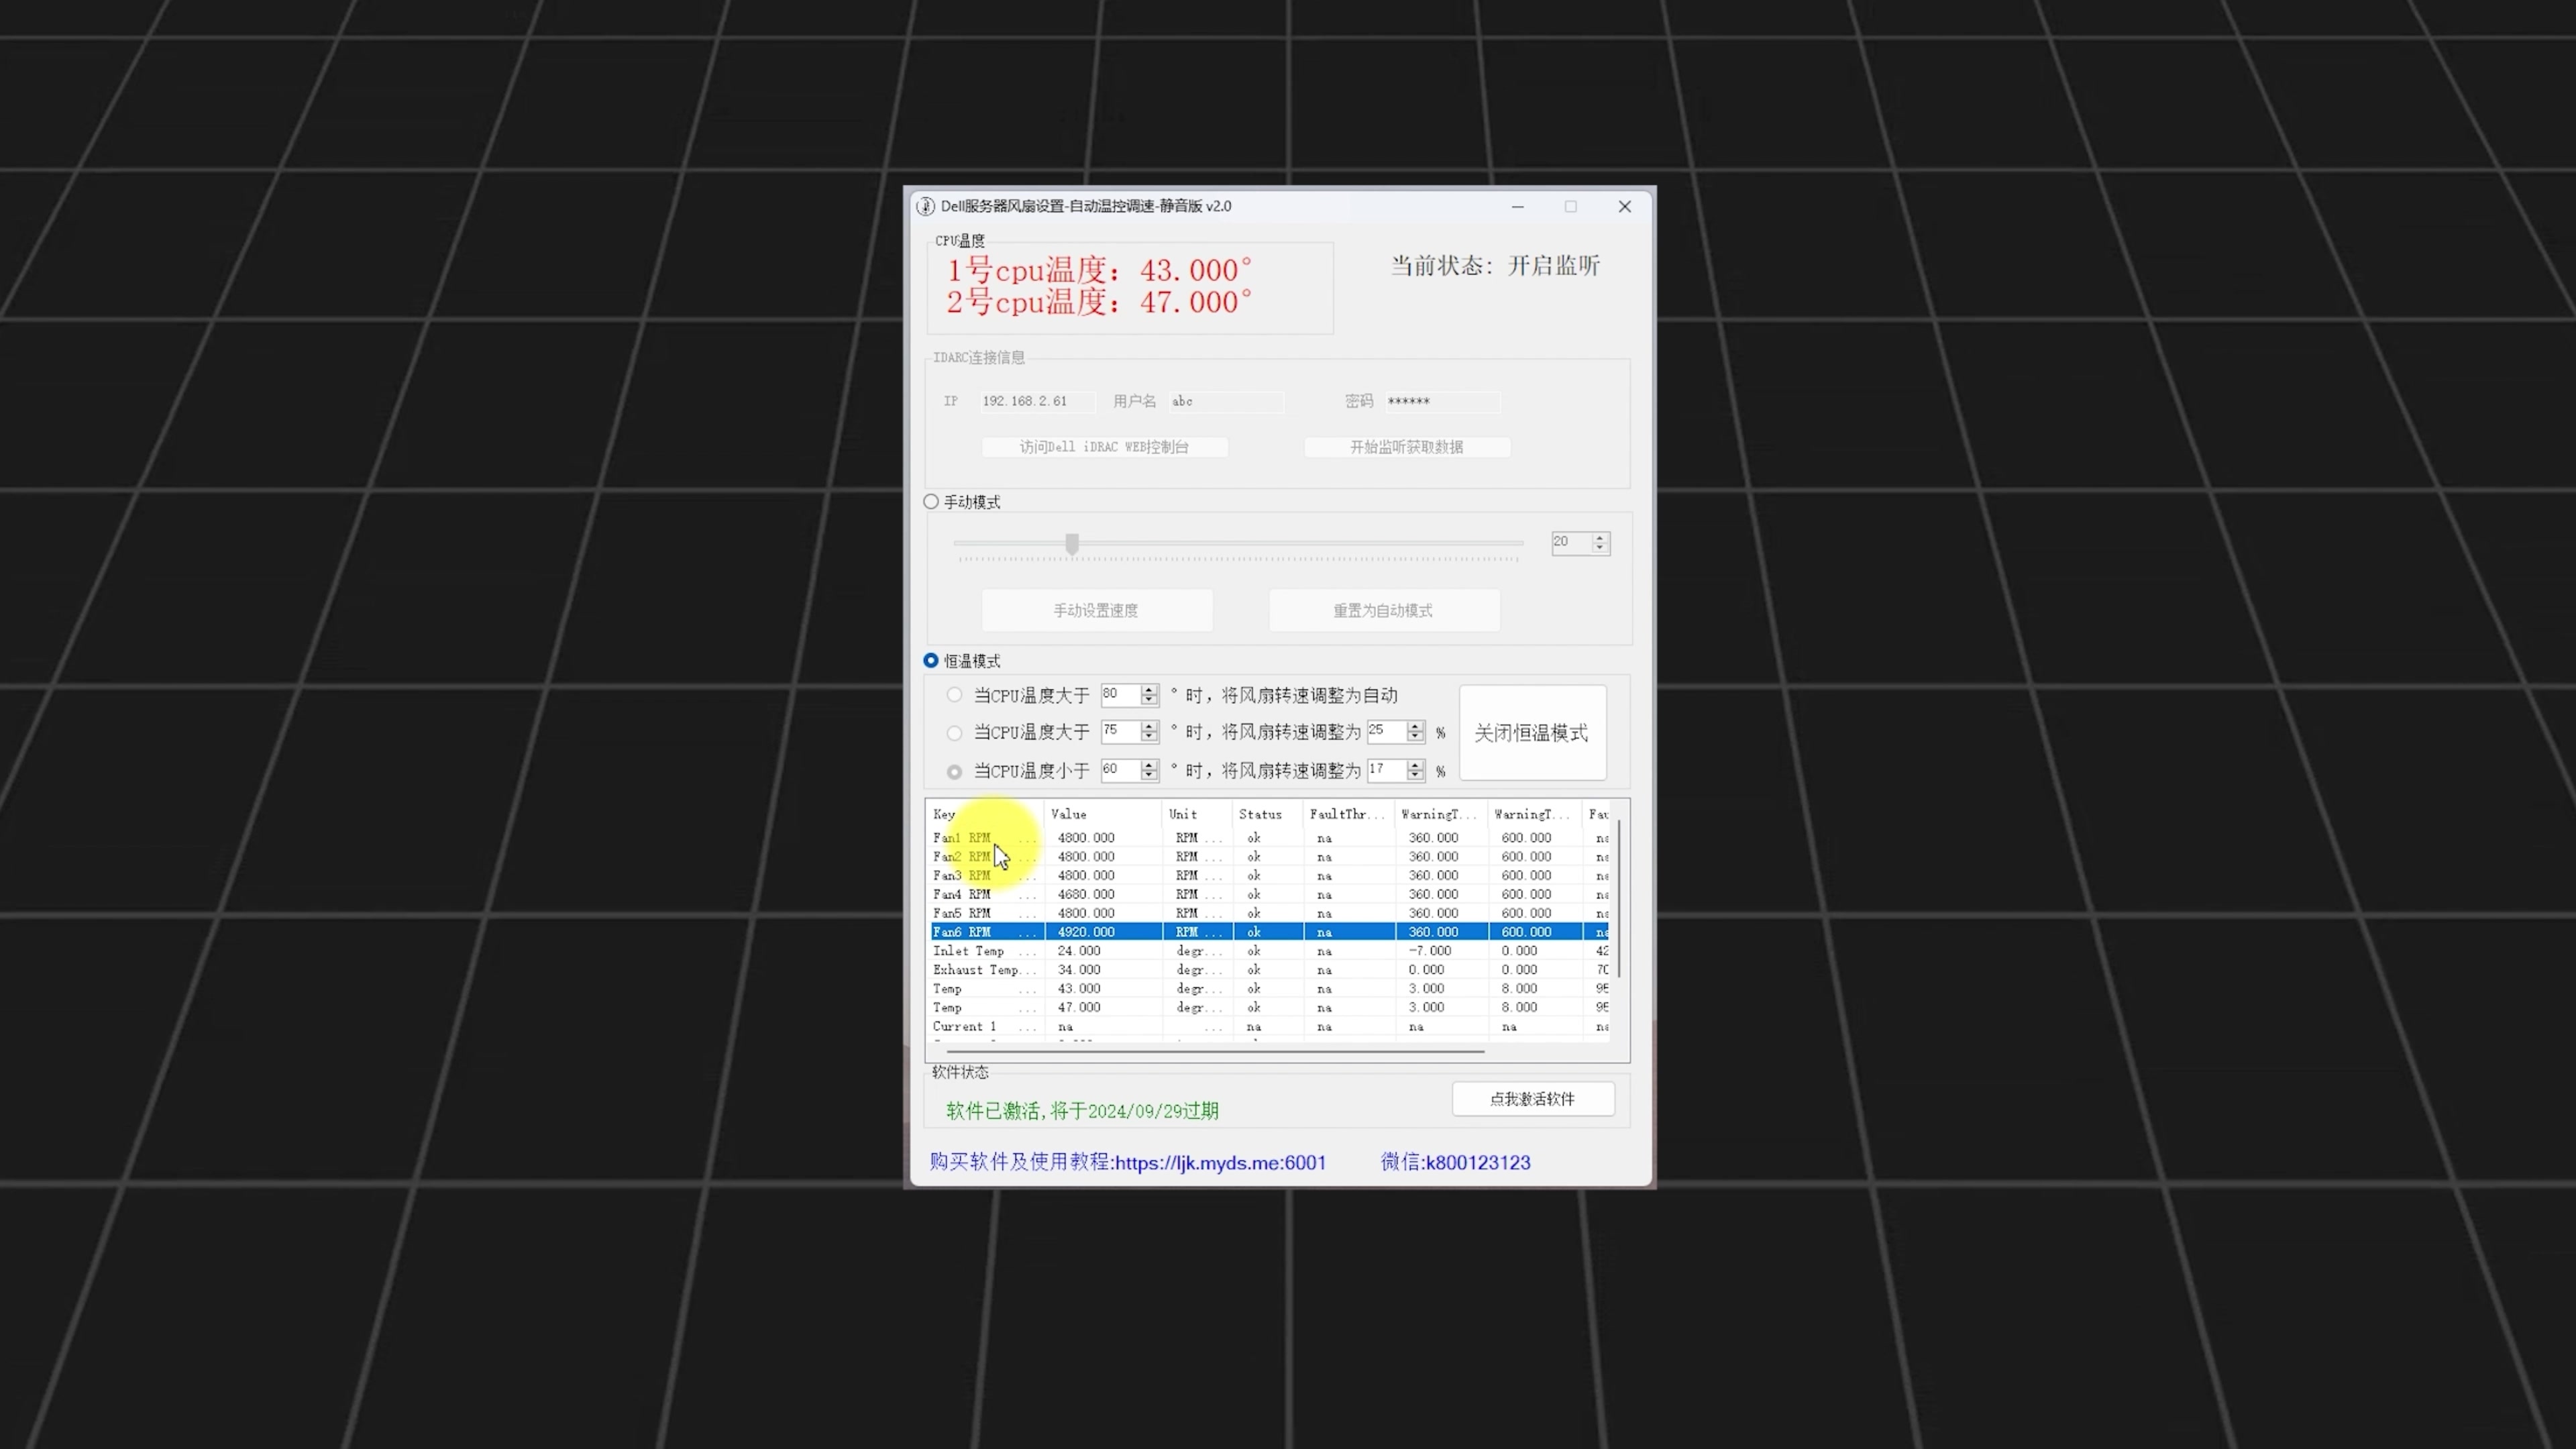Click the IP address field 192.168.2.61
This screenshot has width=2576, height=1449.
[1037, 401]
